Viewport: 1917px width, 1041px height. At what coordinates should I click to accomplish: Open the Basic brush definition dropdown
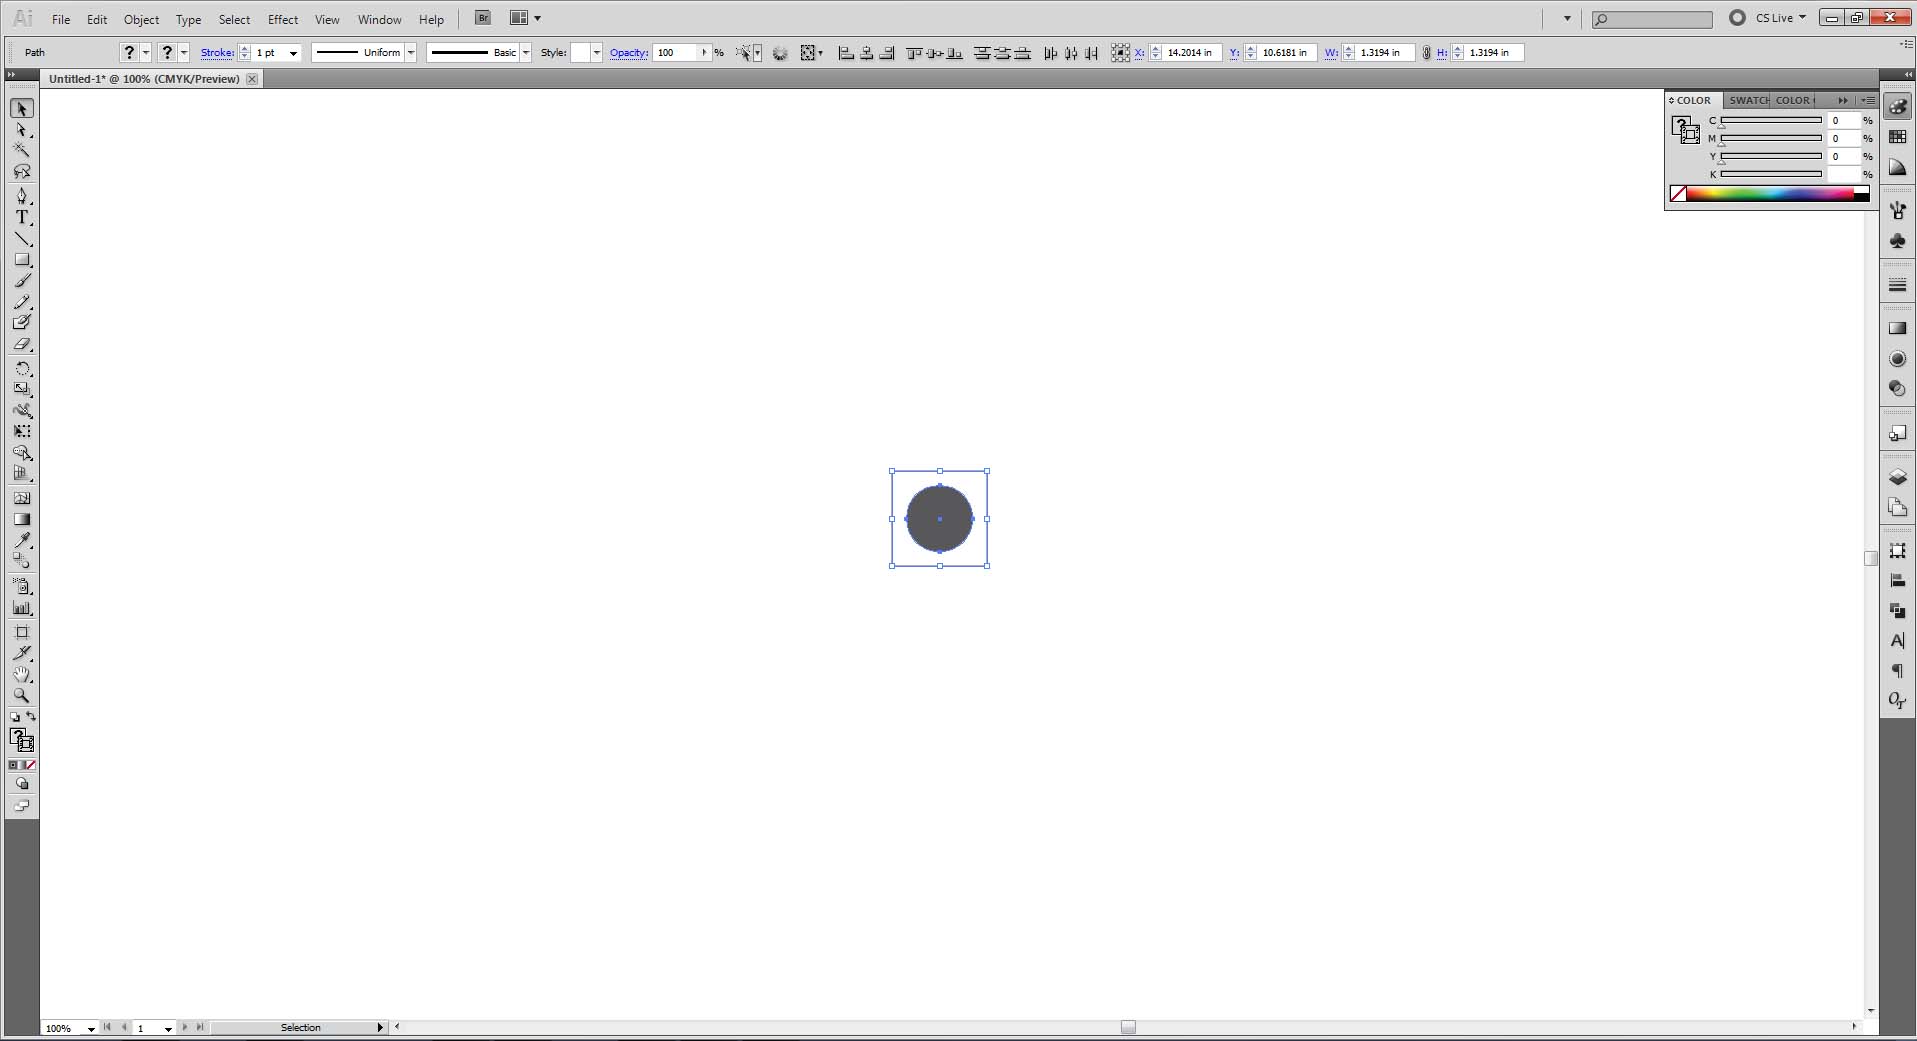tap(525, 53)
